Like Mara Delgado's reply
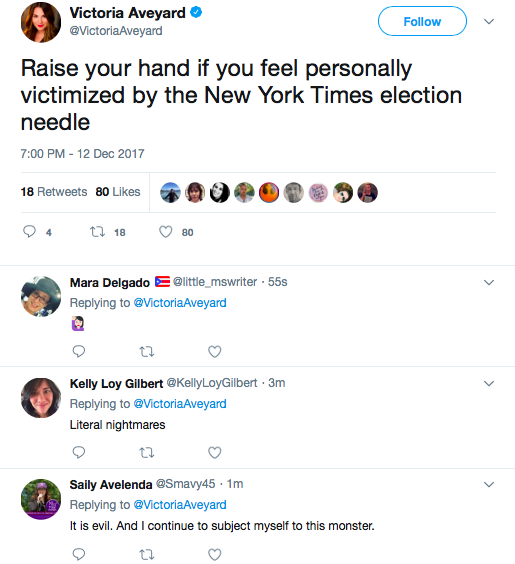The image size is (515, 564). (215, 351)
